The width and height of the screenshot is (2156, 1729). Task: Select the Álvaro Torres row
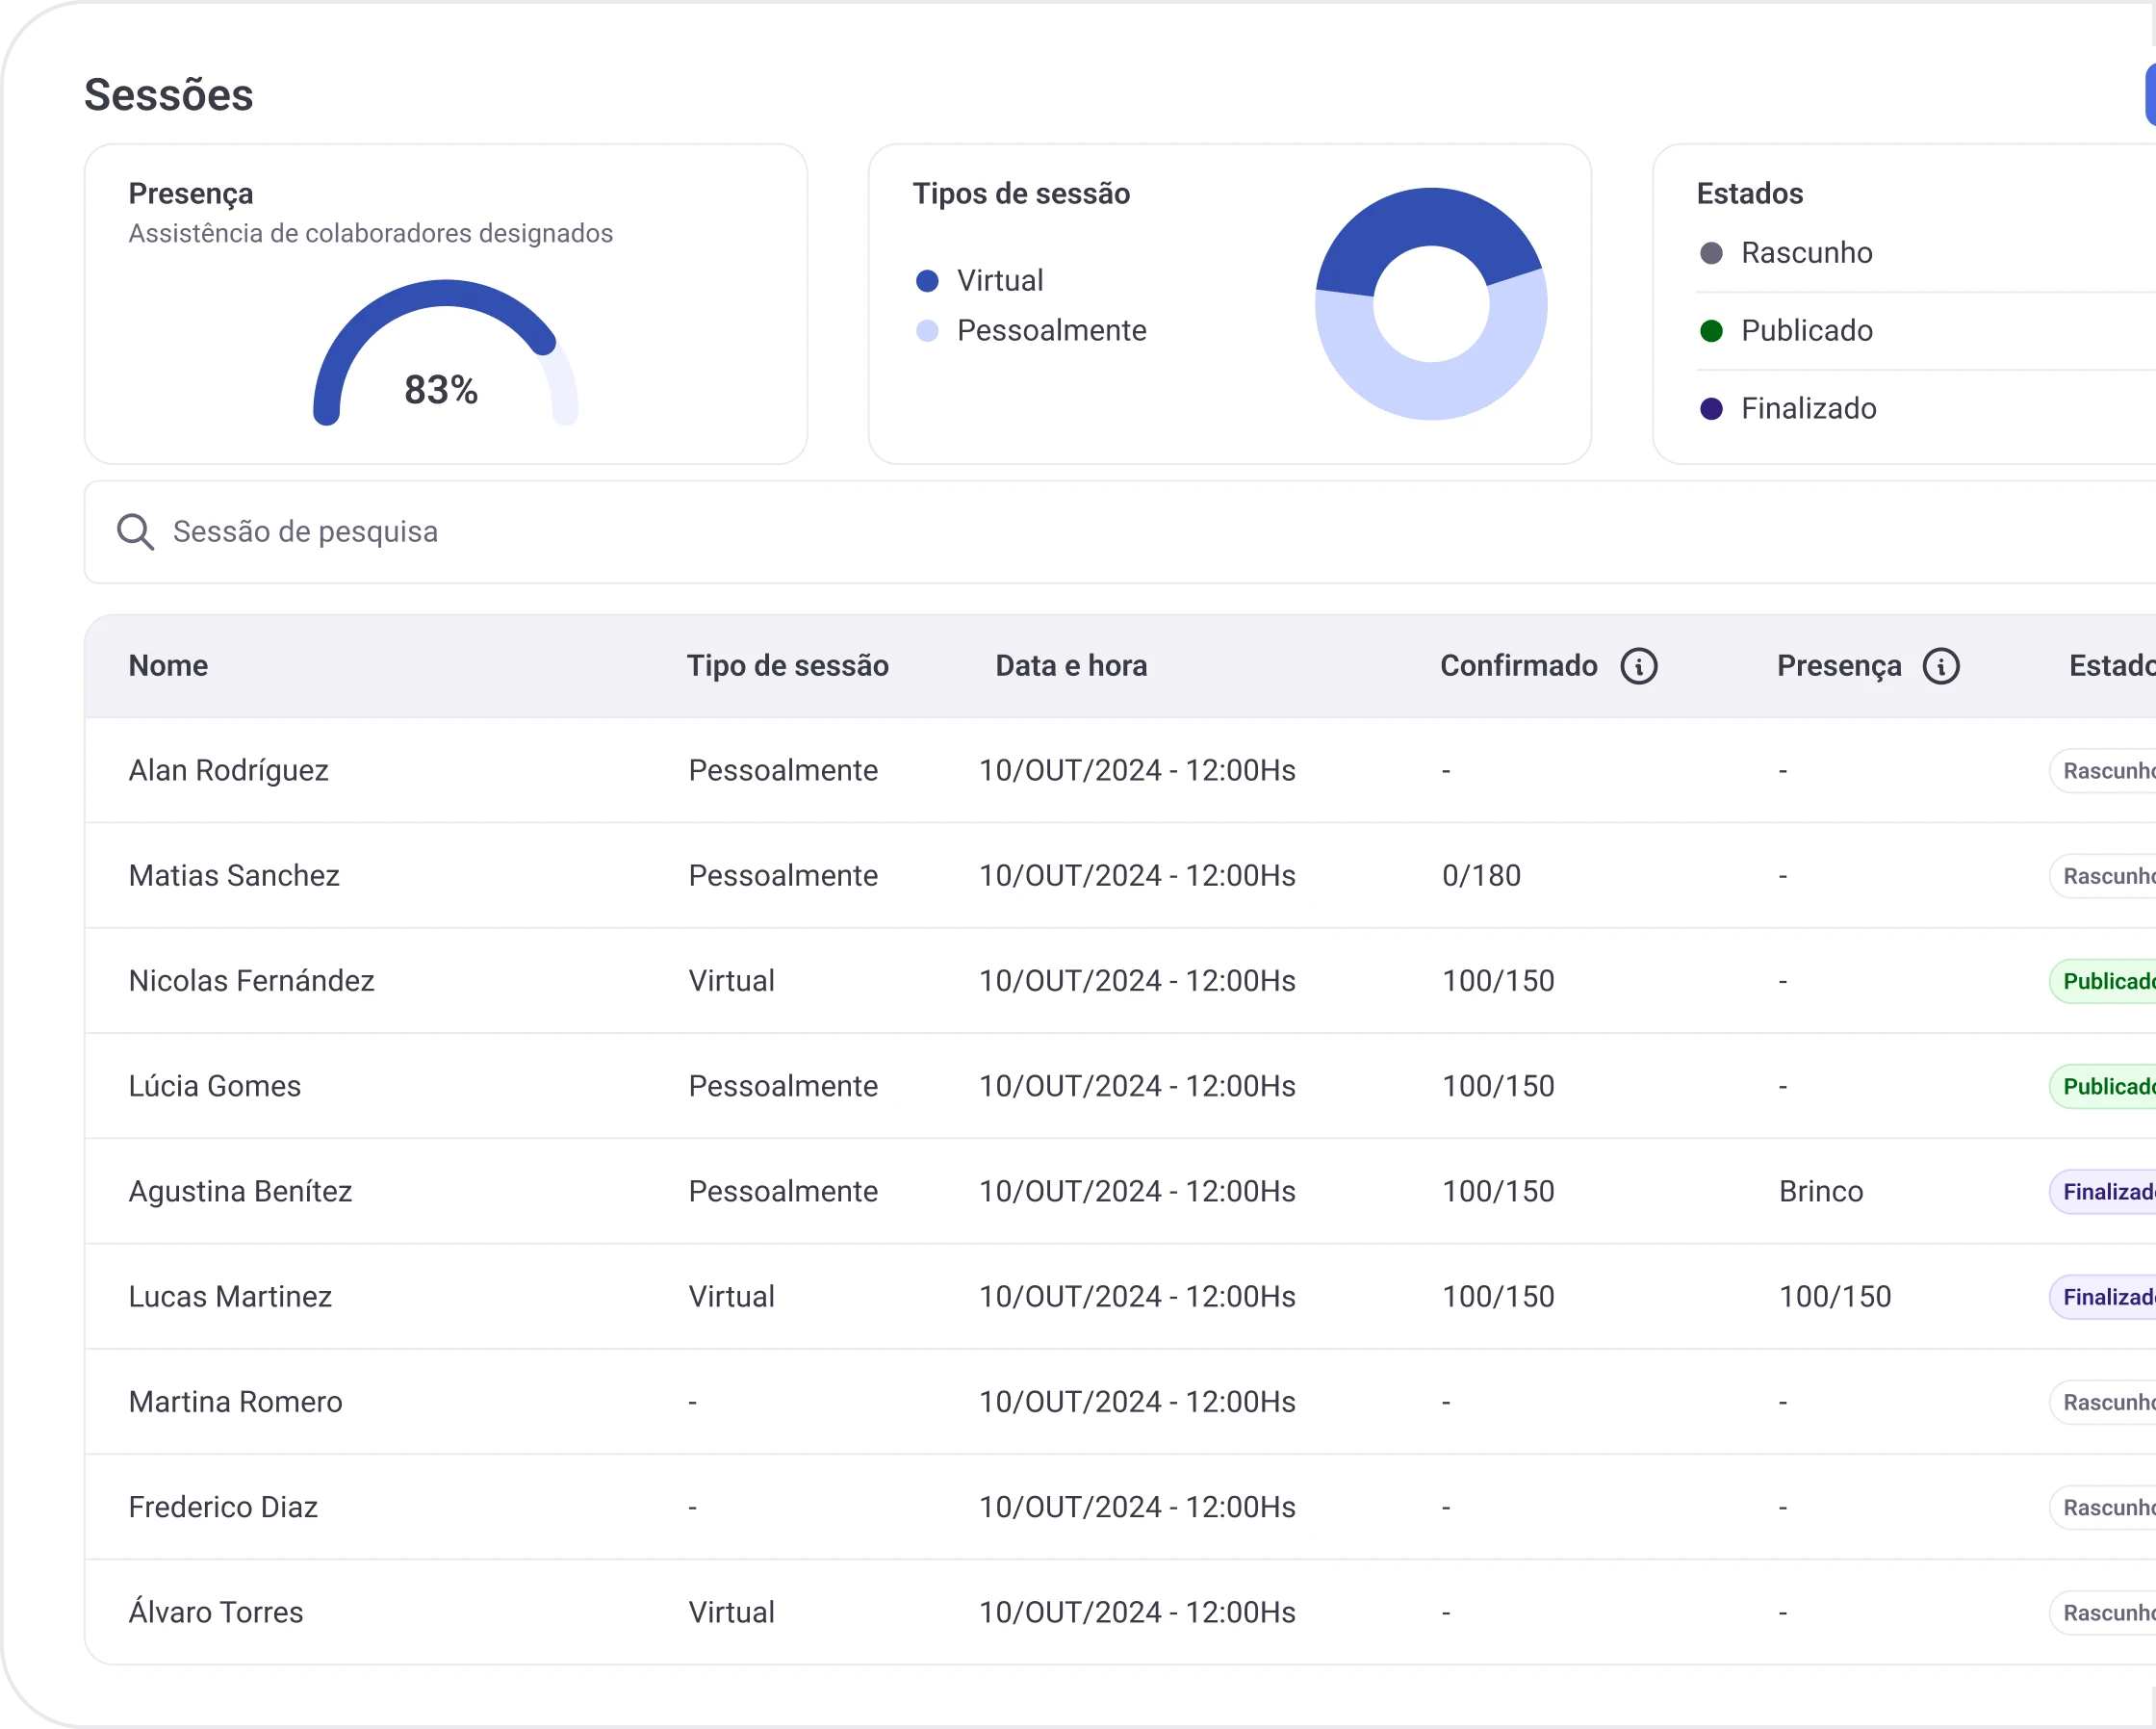[215, 1613]
